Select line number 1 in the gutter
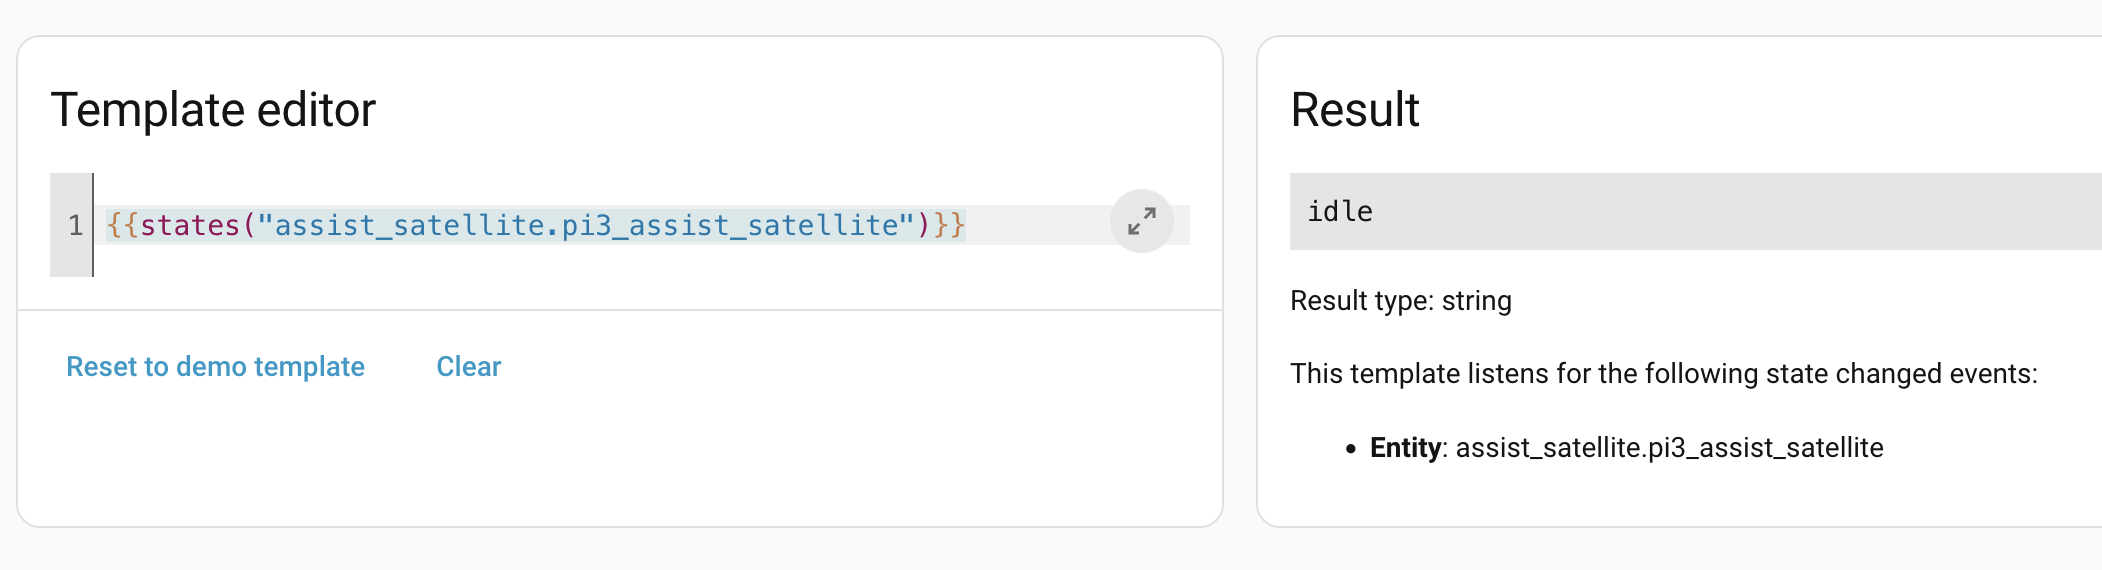This screenshot has width=2102, height=570. click(75, 225)
